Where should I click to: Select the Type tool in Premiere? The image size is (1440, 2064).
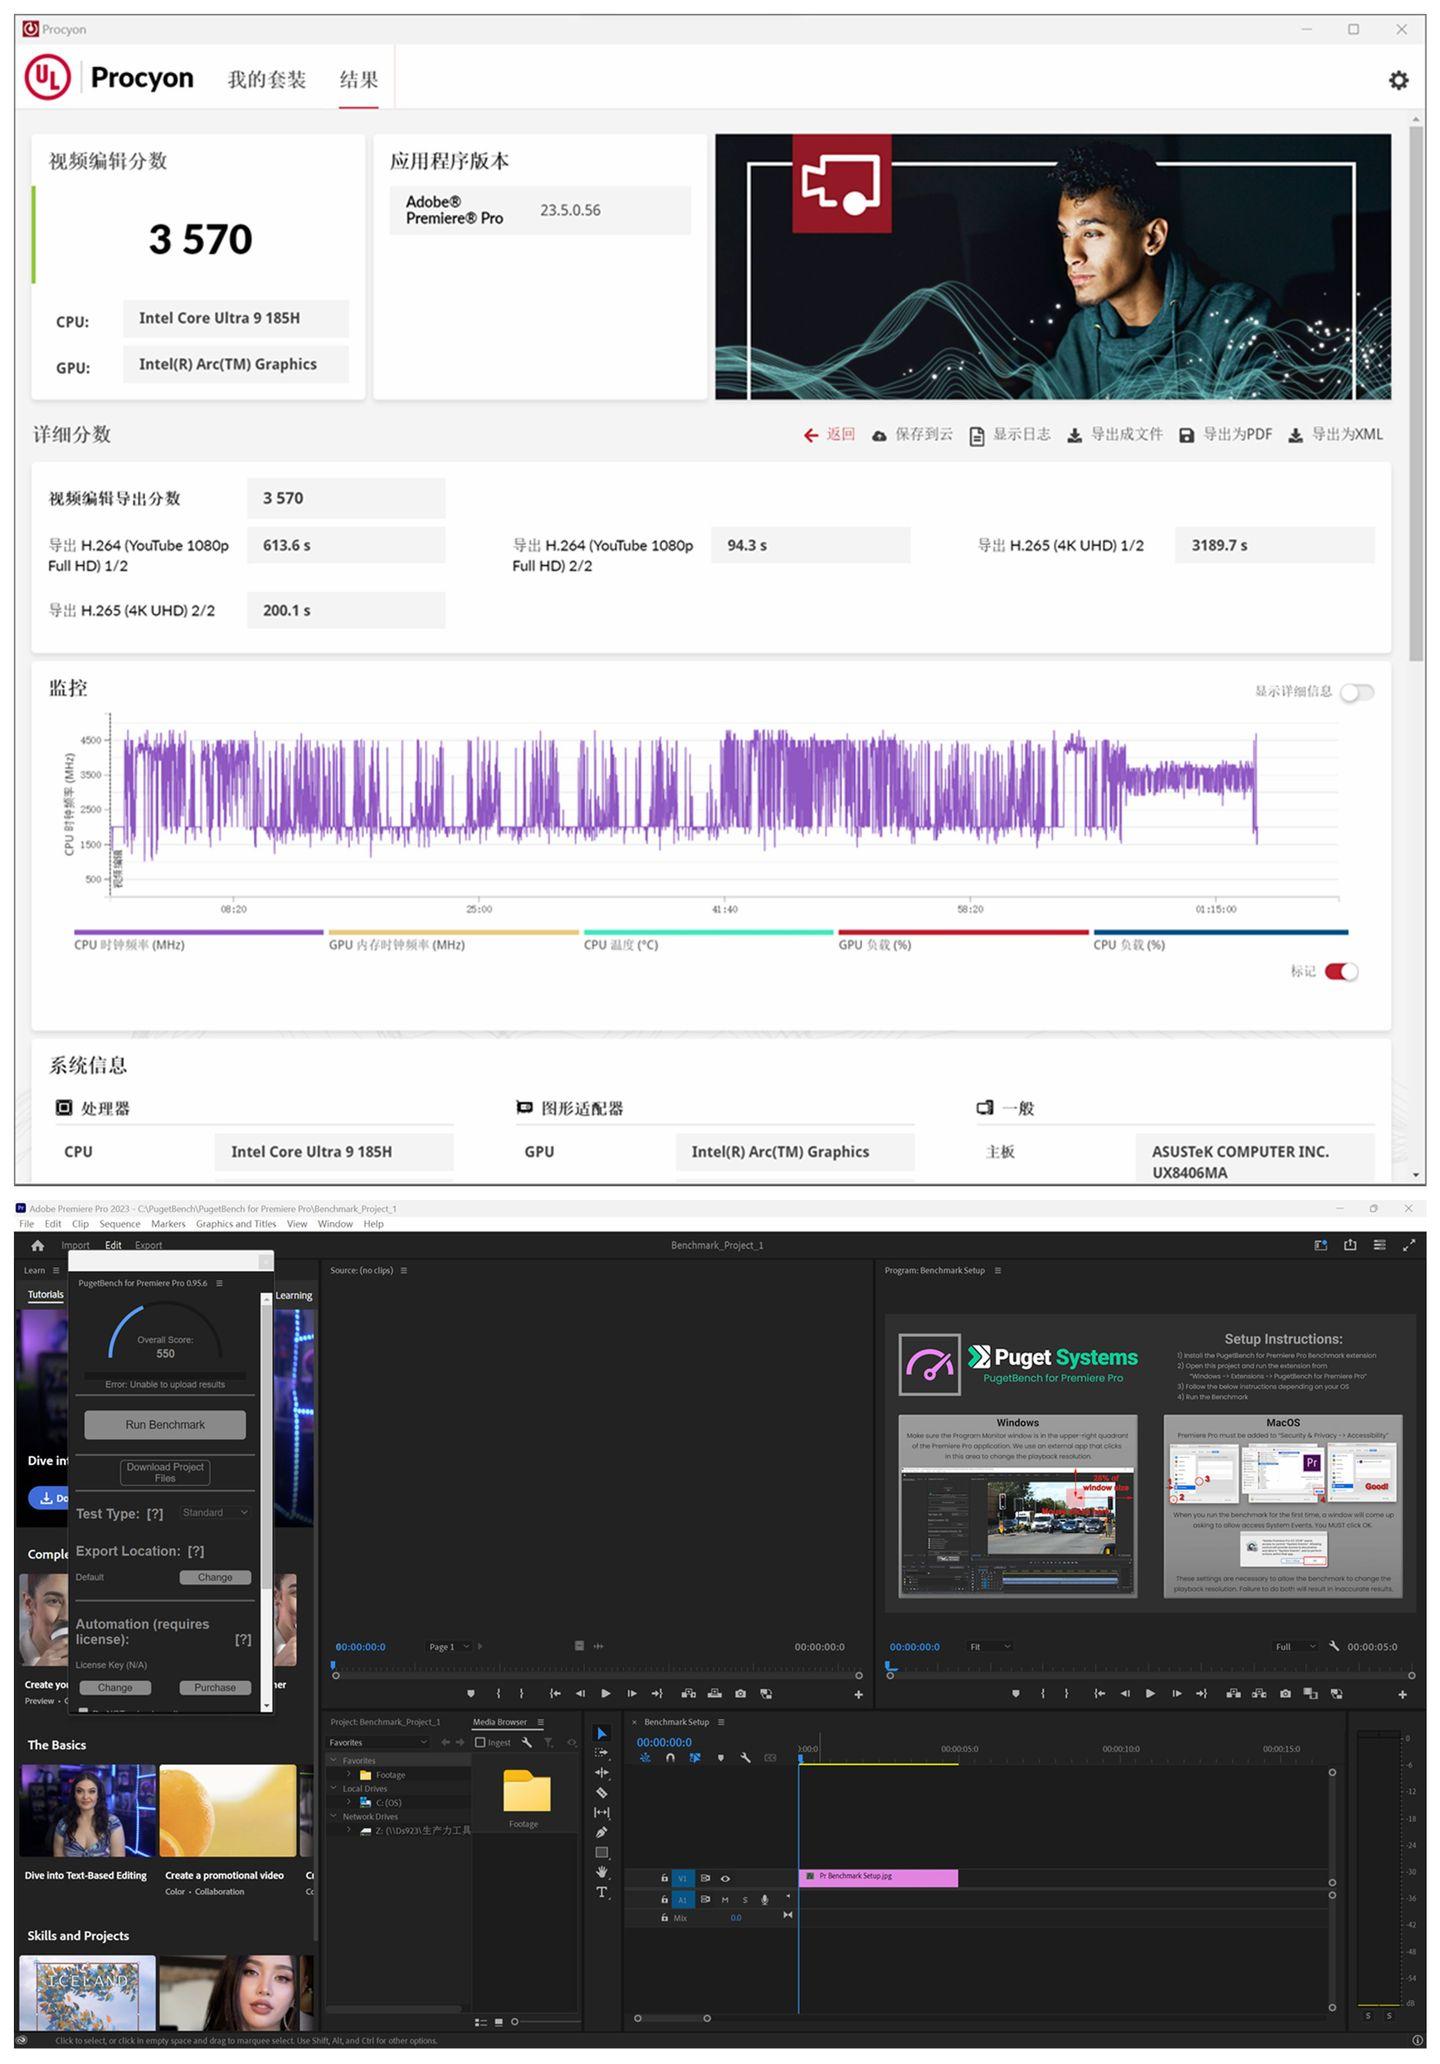pos(601,1892)
